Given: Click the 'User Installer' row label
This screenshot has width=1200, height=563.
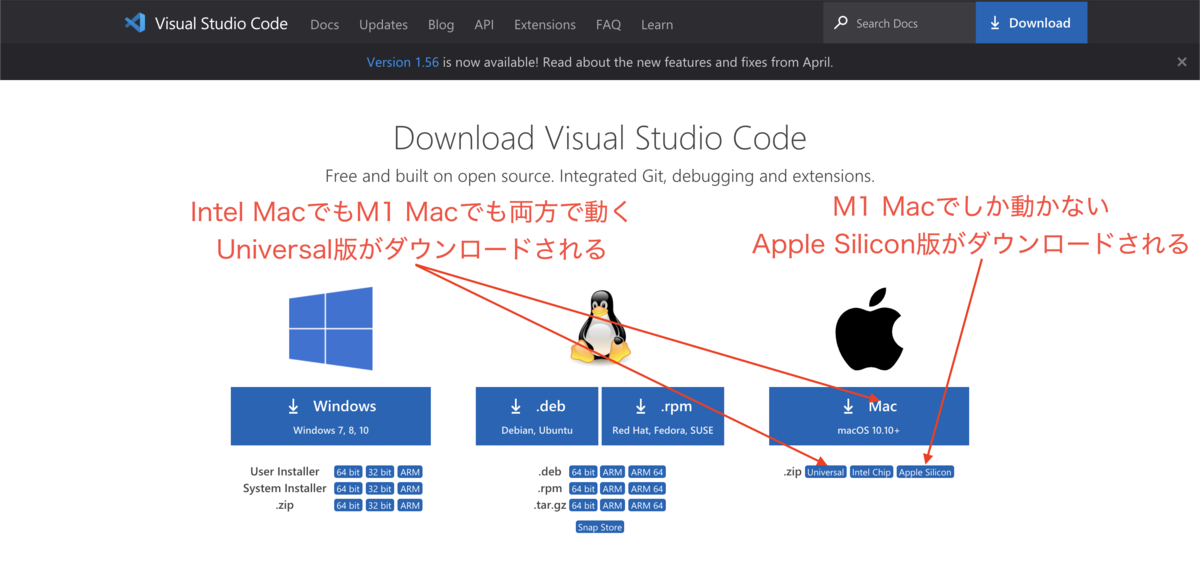Looking at the screenshot, I should 285,472.
